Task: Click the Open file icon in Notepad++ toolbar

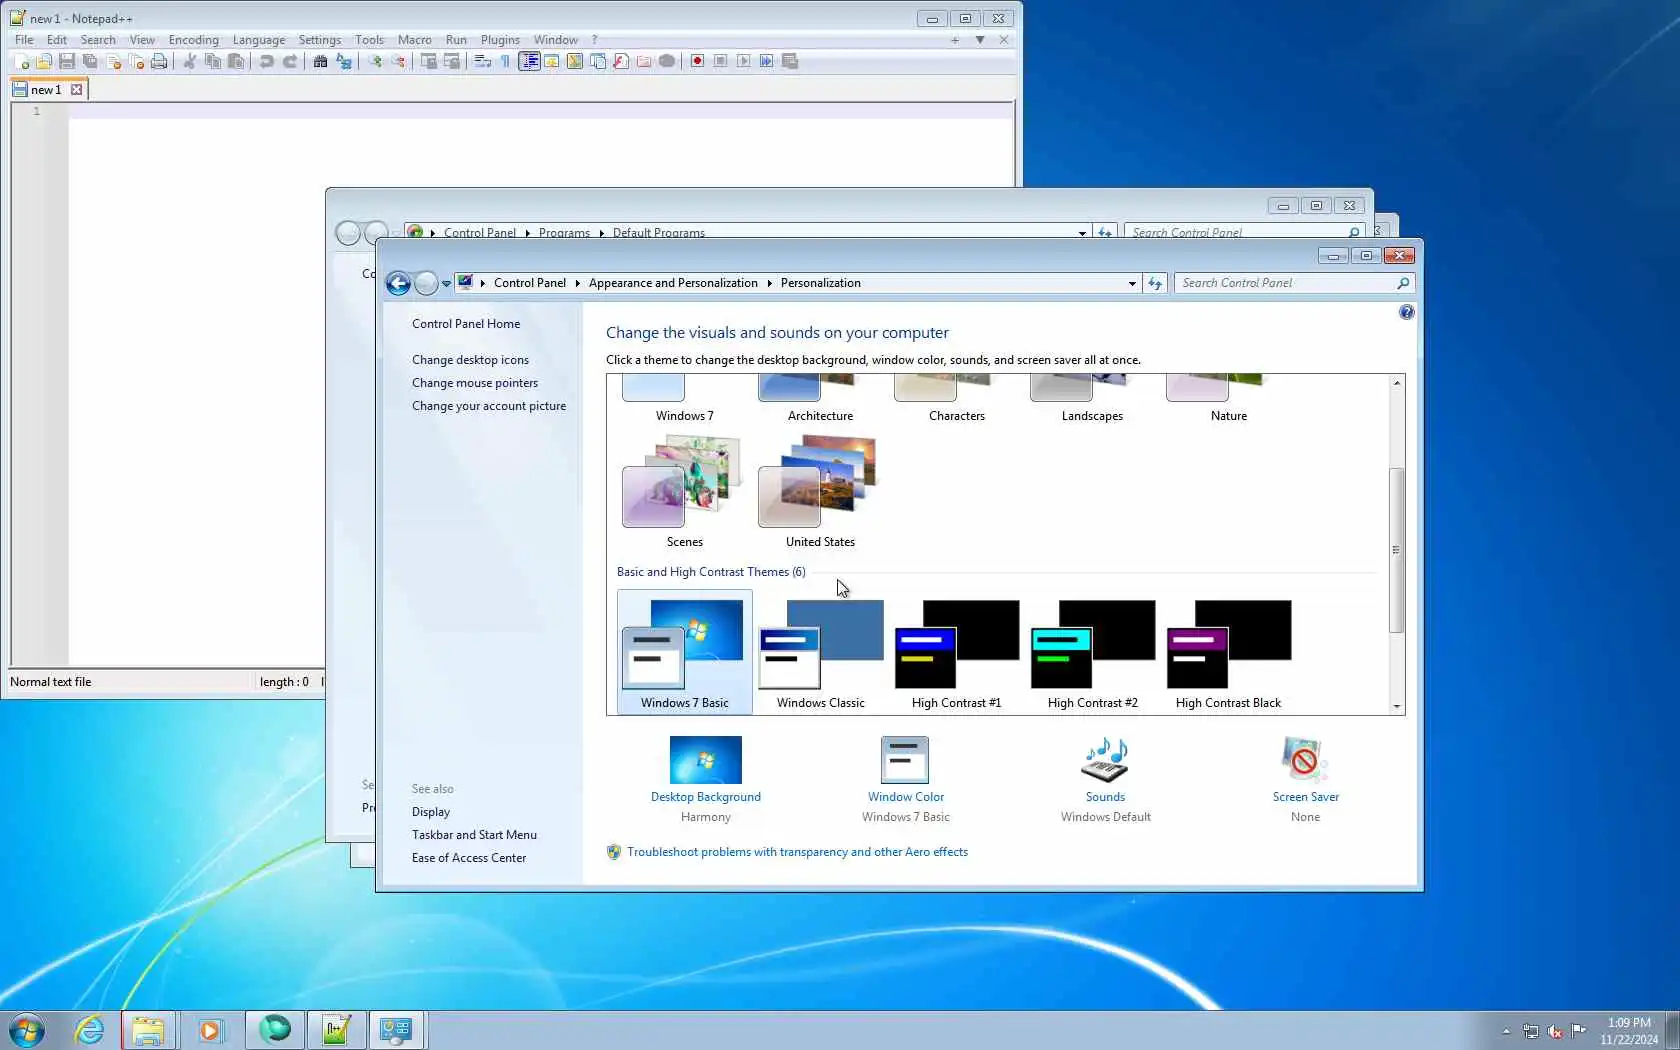Action: [44, 61]
